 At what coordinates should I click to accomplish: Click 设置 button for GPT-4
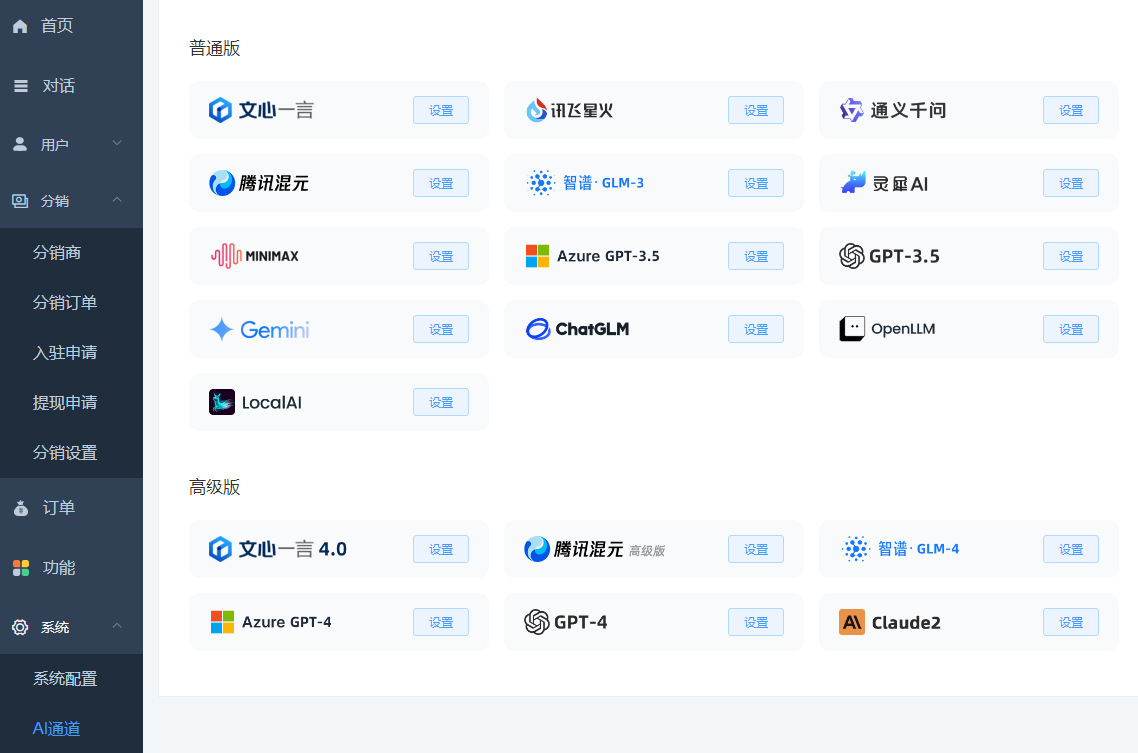pos(756,622)
